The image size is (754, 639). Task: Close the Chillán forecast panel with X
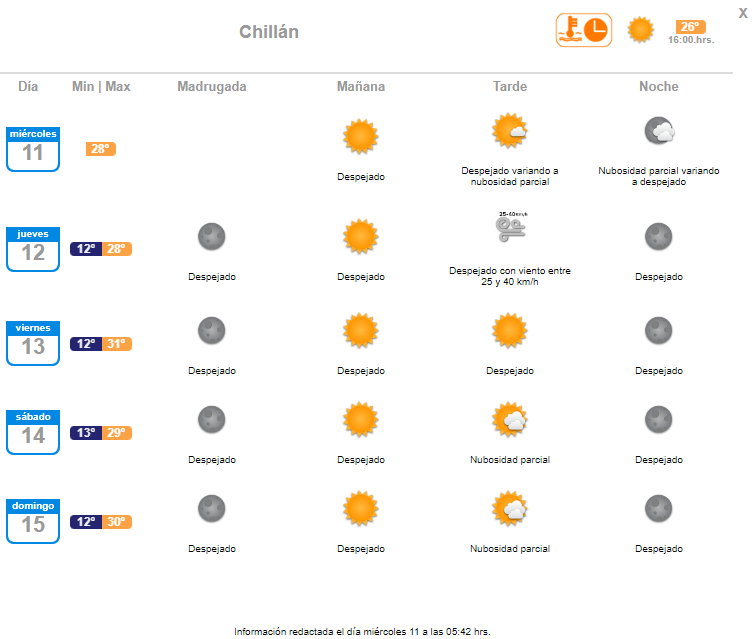tap(743, 13)
